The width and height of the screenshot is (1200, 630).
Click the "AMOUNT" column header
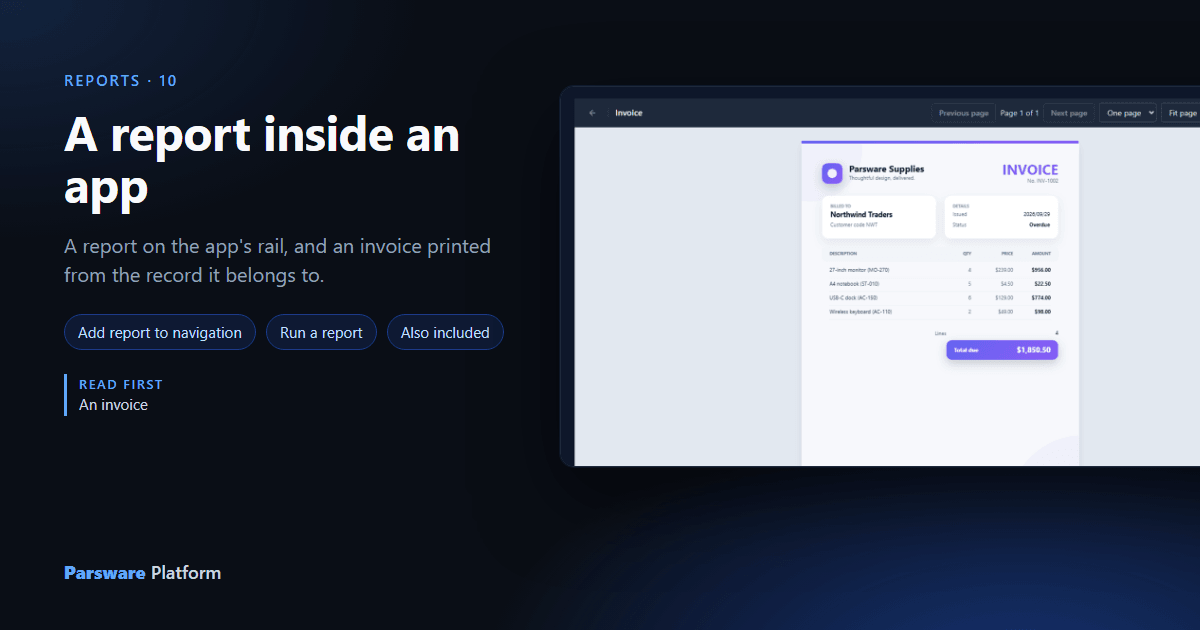pyautogui.click(x=1041, y=254)
